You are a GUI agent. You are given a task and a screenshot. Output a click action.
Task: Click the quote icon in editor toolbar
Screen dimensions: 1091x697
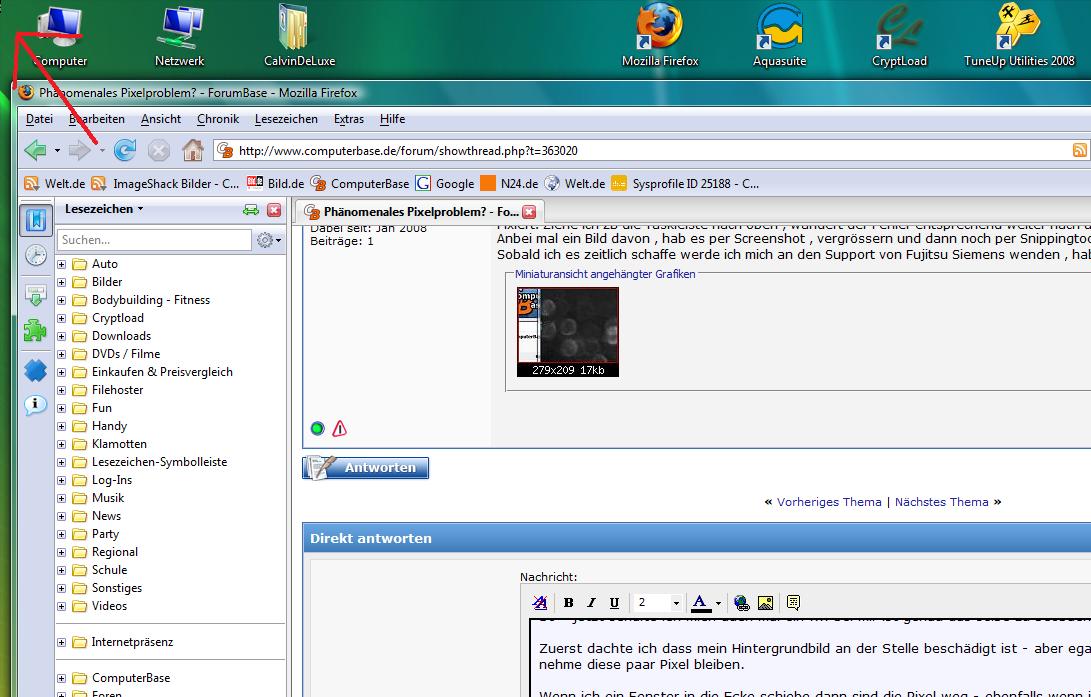click(x=793, y=602)
